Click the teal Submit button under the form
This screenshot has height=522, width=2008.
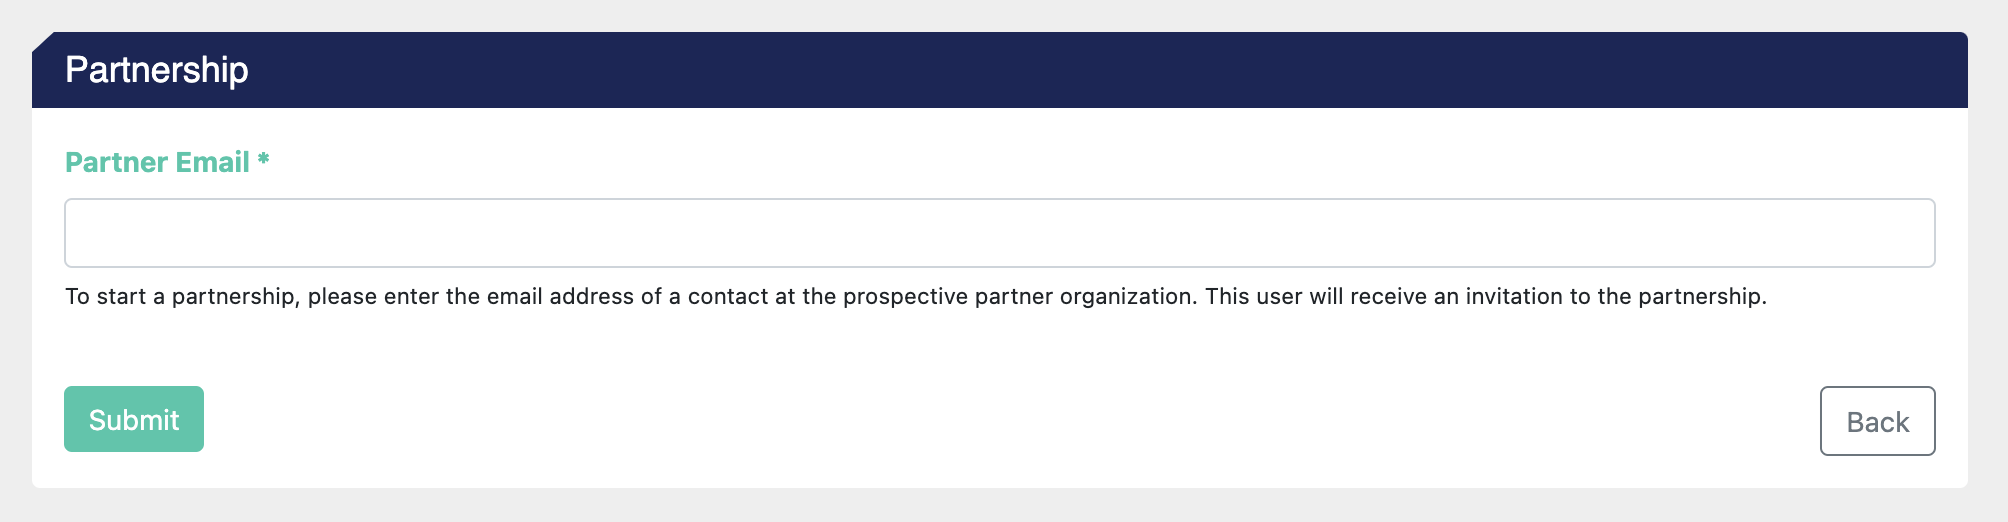click(134, 419)
